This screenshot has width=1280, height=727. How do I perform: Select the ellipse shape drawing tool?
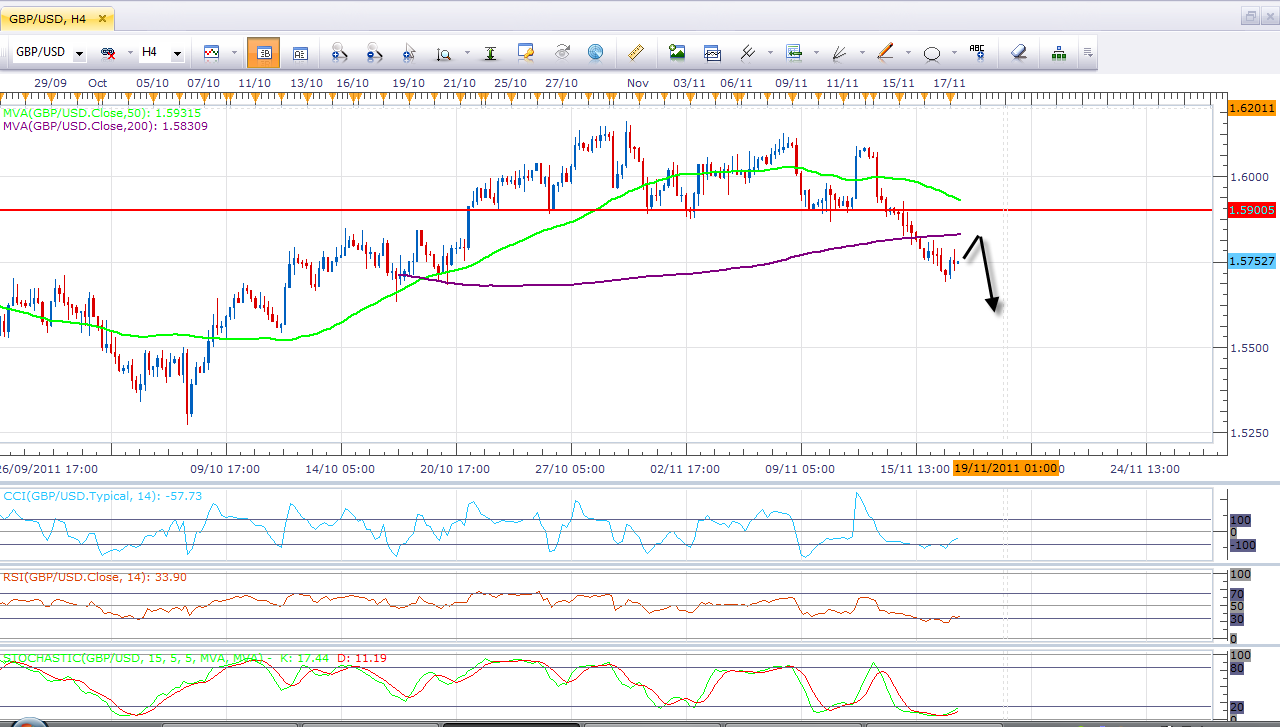[932, 52]
